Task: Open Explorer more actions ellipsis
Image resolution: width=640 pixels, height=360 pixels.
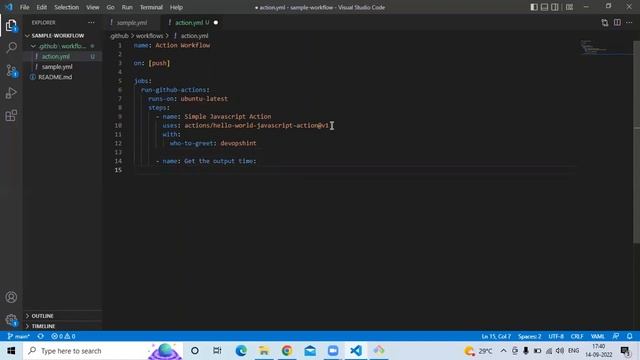Action: click(x=91, y=22)
